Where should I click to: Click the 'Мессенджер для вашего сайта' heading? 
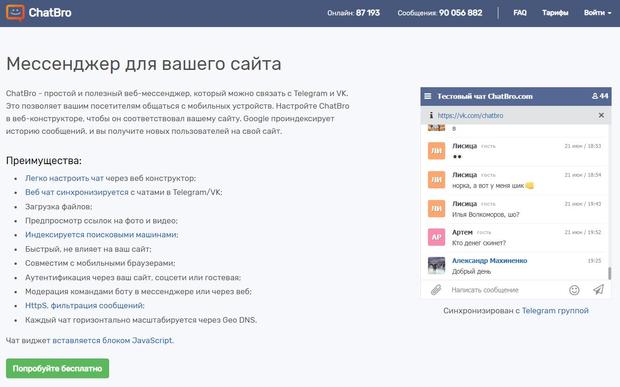(x=144, y=64)
